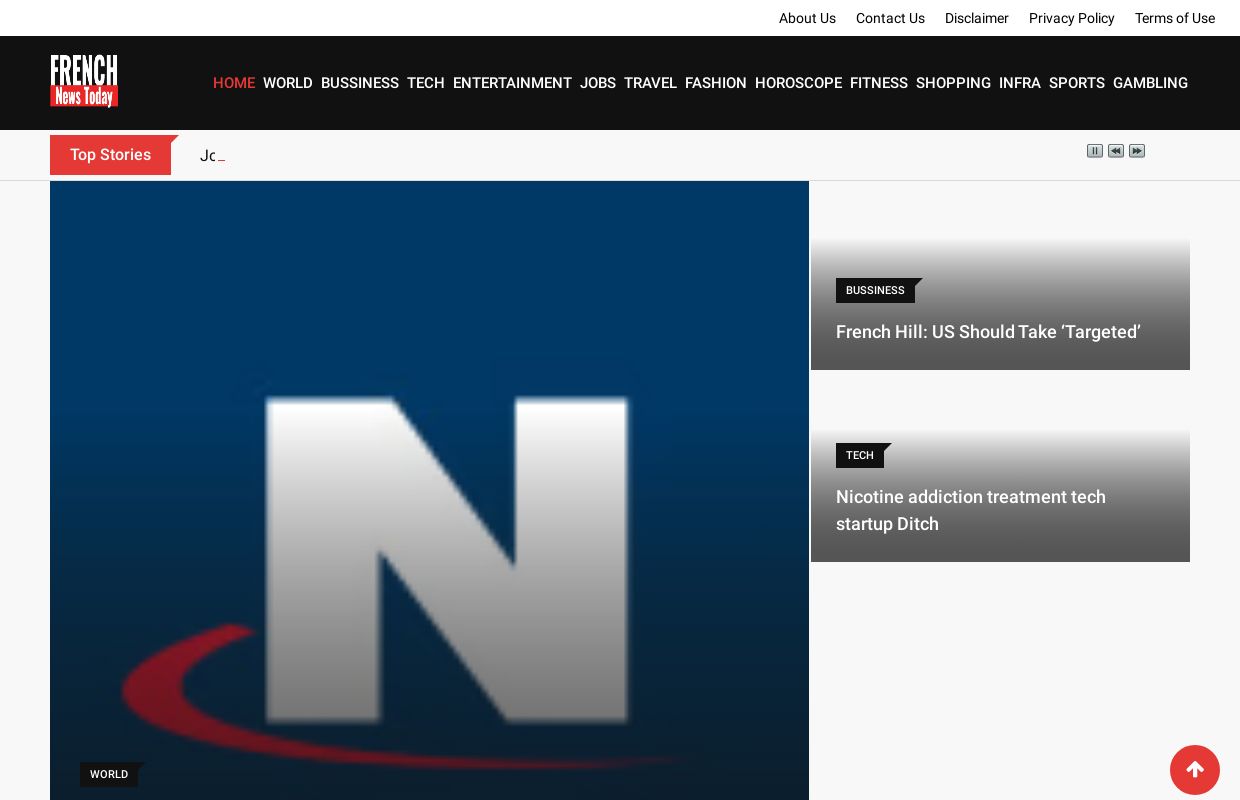The image size is (1240, 800).
Task: Fast-forward to the next ticker headline
Action: [1137, 151]
